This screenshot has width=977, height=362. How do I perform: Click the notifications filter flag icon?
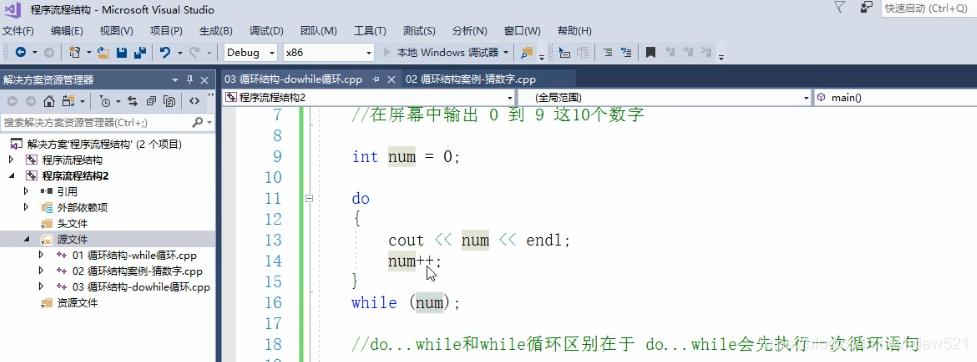pos(839,7)
